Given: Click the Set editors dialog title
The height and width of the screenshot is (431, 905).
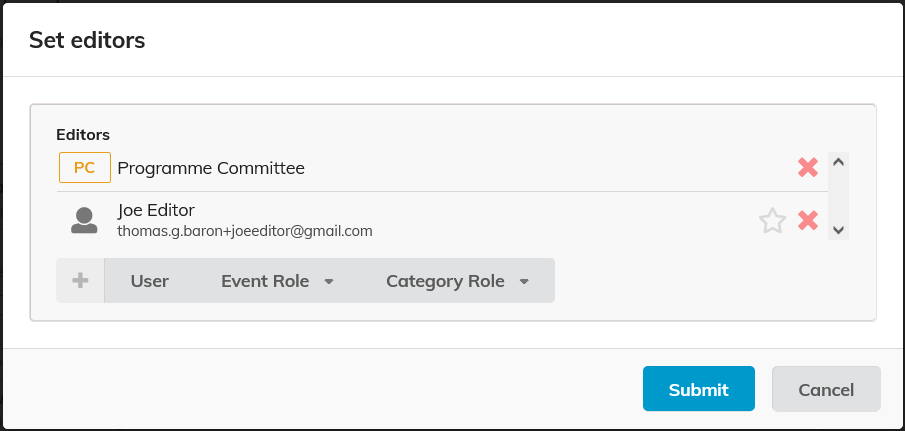Looking at the screenshot, I should click(x=87, y=40).
